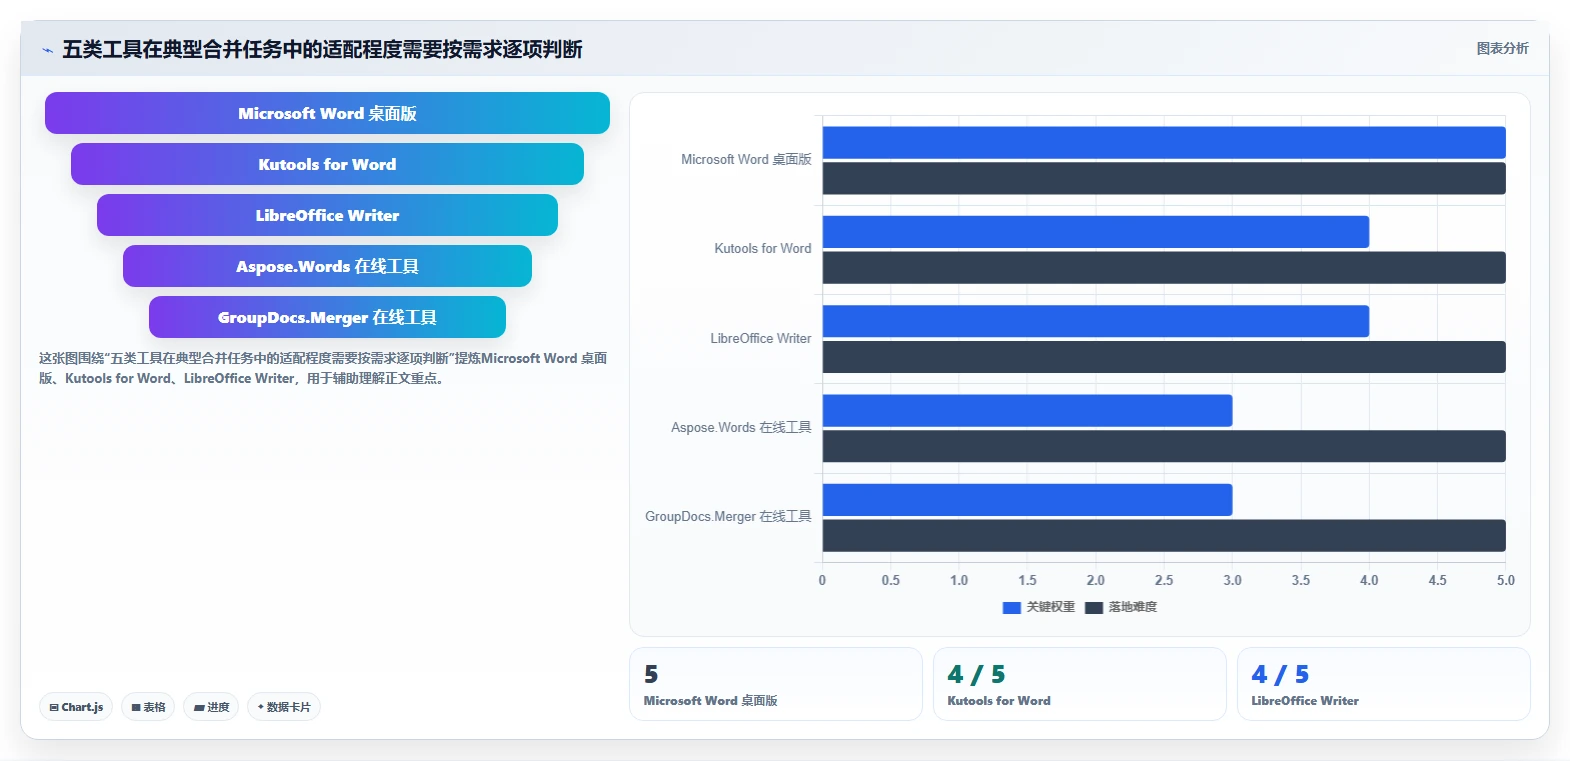Click the 0.5 tick on the x-axis

(891, 580)
